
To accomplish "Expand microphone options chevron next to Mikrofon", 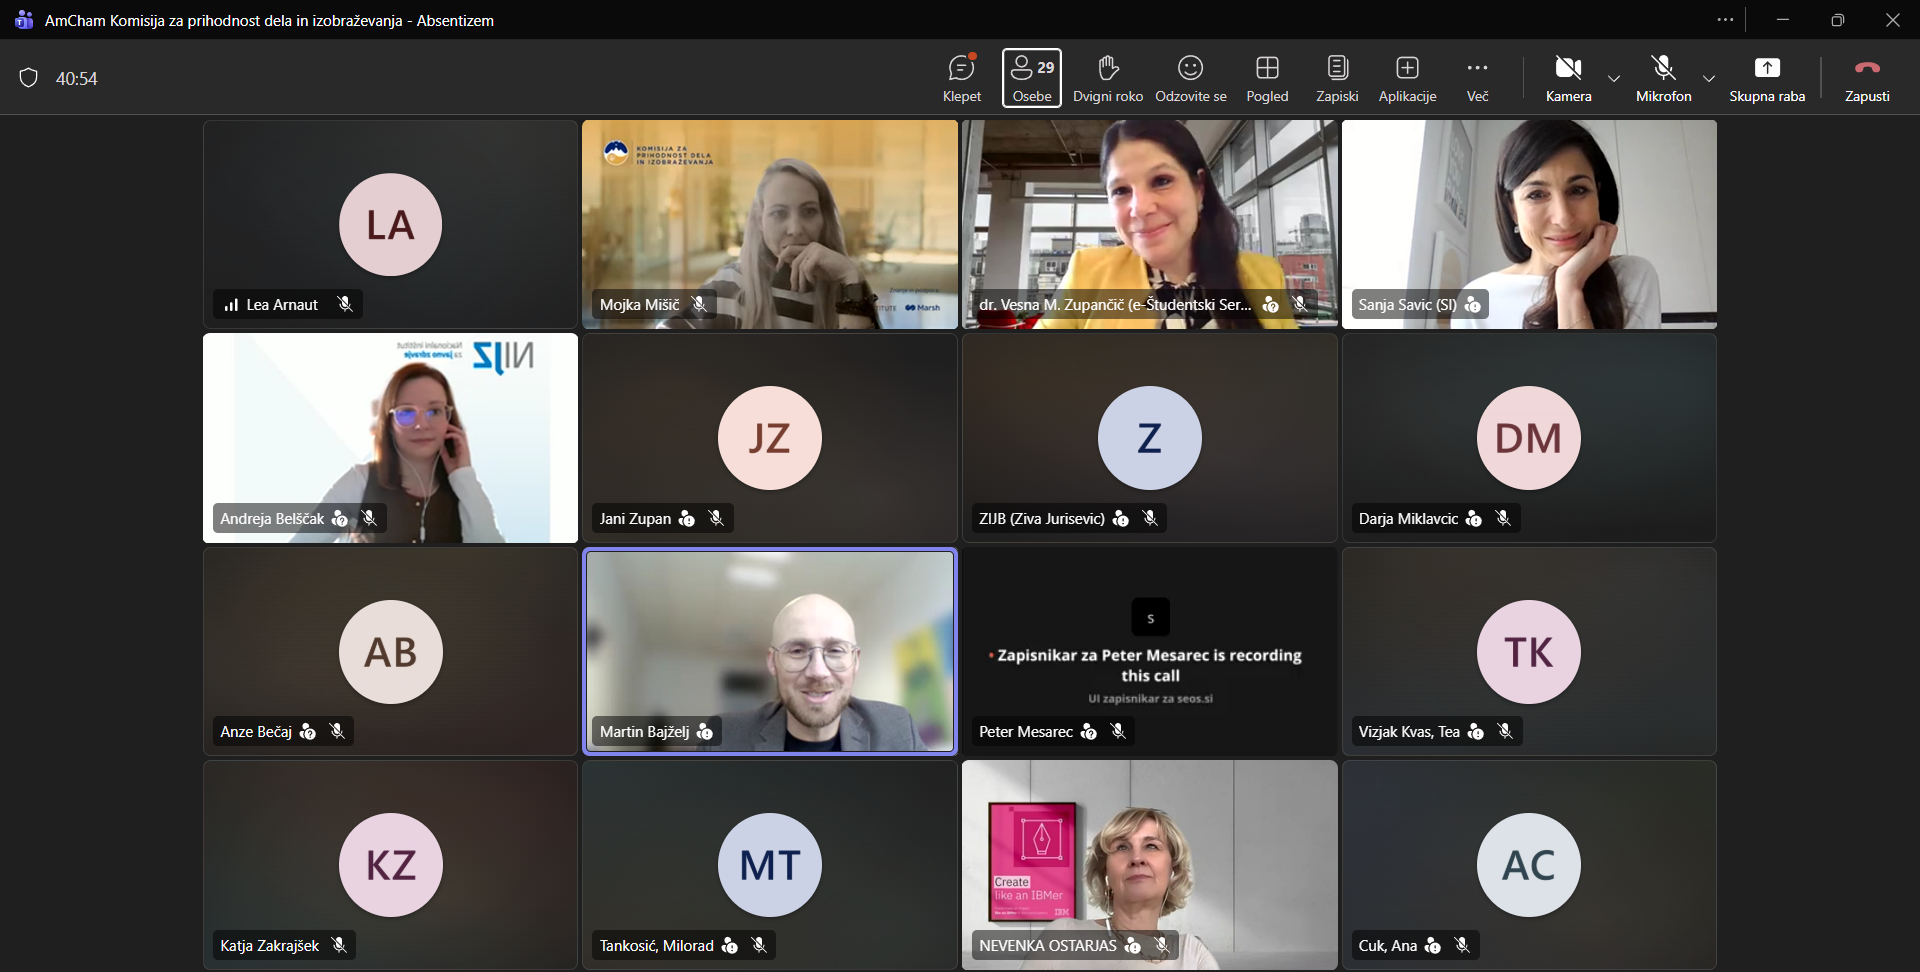I will (x=1709, y=78).
